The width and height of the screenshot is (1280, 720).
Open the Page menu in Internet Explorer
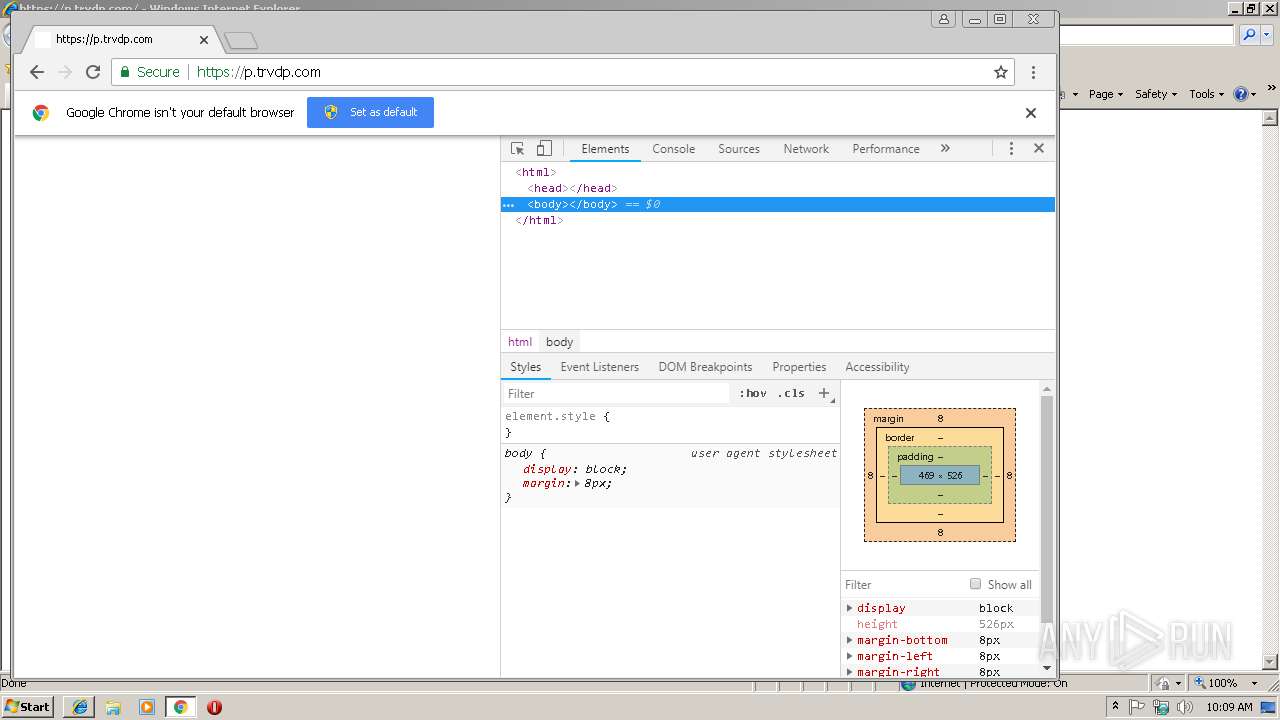(1105, 94)
